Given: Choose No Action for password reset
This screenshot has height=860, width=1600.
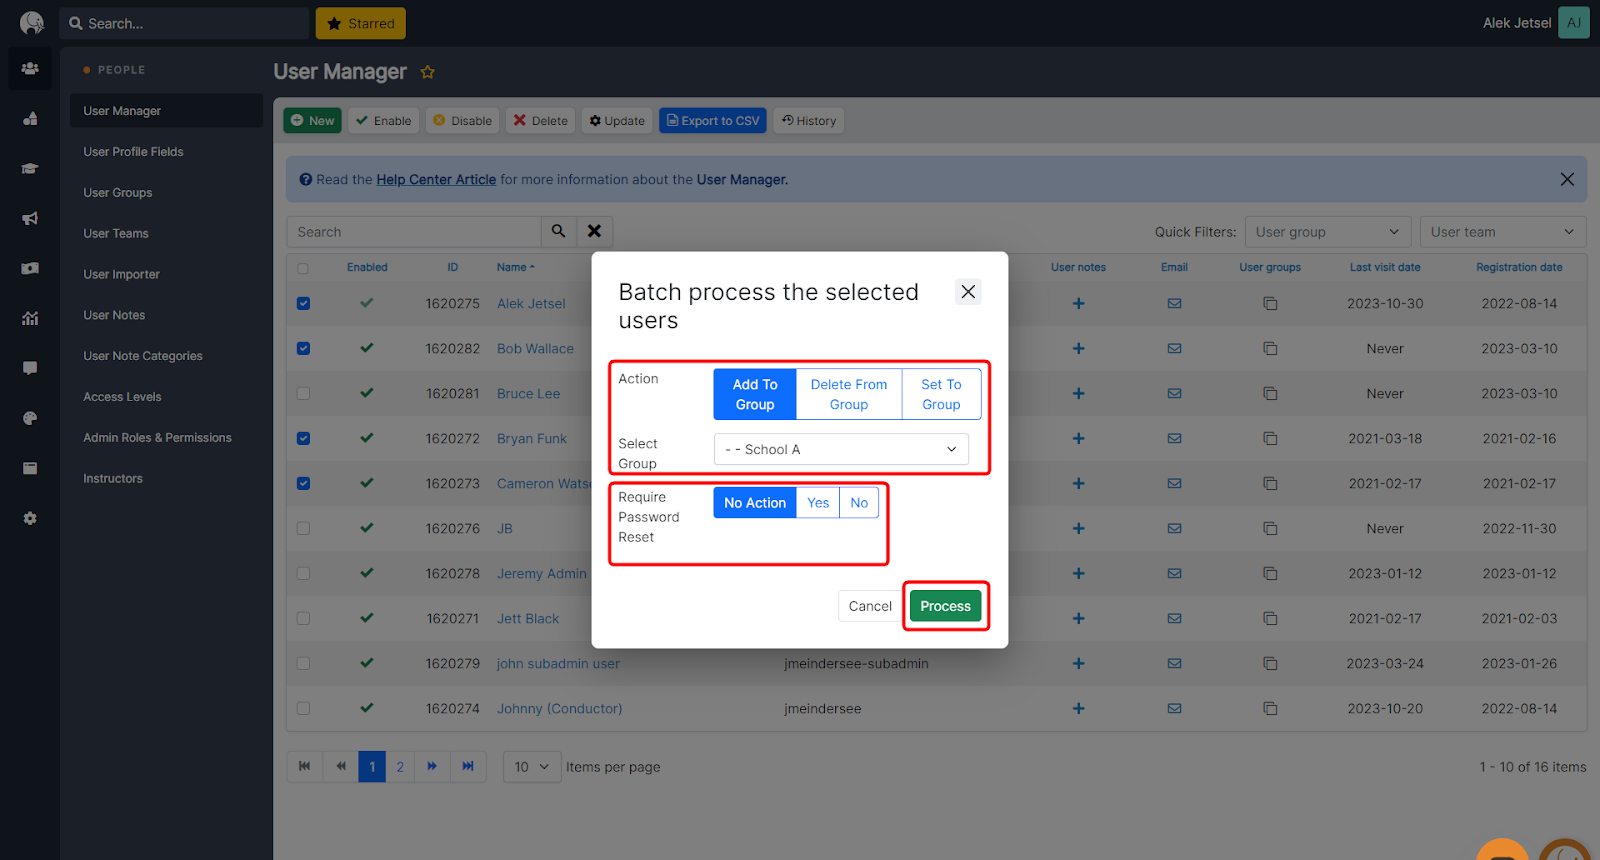Looking at the screenshot, I should (x=755, y=503).
